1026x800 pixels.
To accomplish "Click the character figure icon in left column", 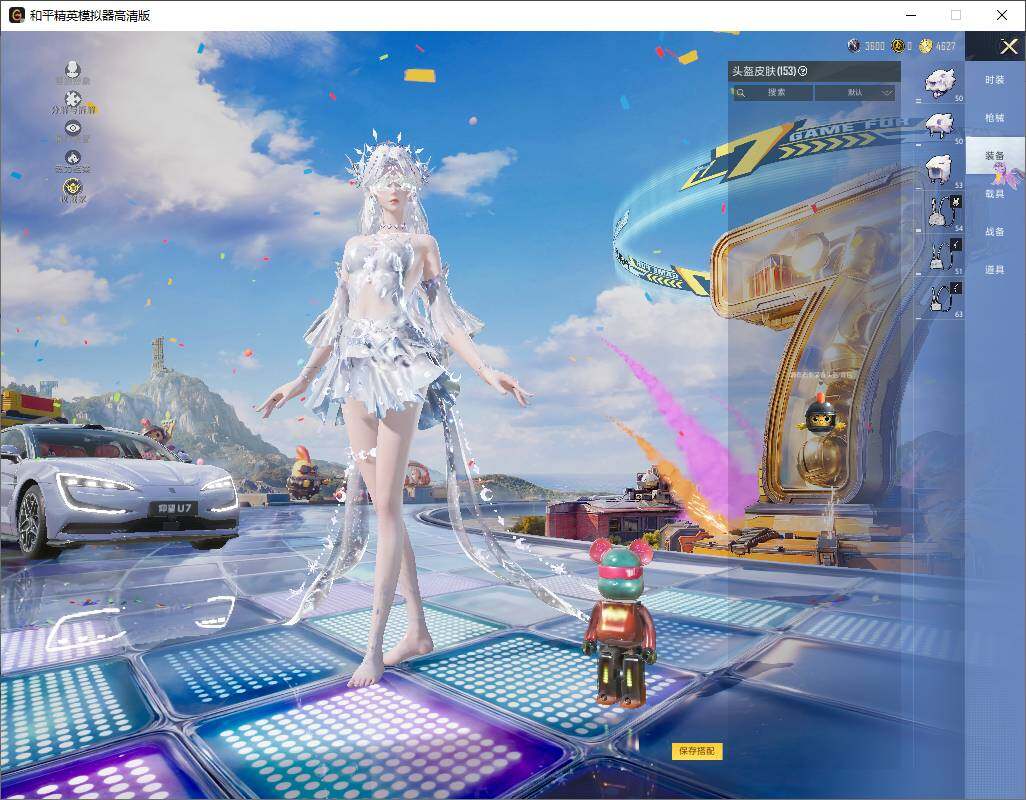I will click(73, 69).
